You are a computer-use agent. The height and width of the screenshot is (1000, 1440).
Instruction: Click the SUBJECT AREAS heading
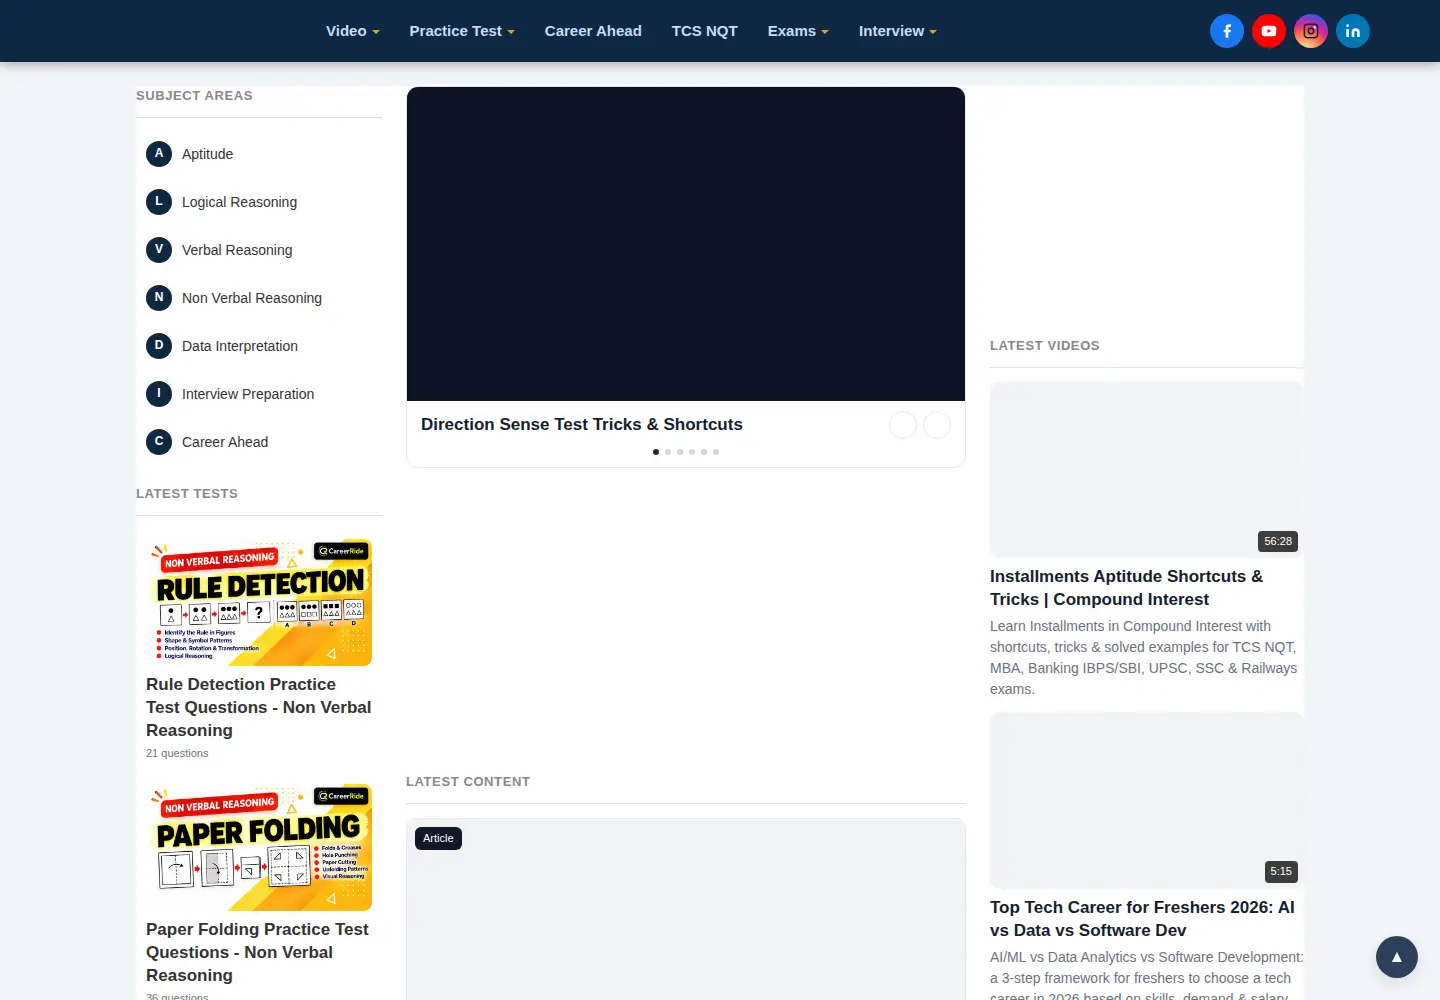194,95
